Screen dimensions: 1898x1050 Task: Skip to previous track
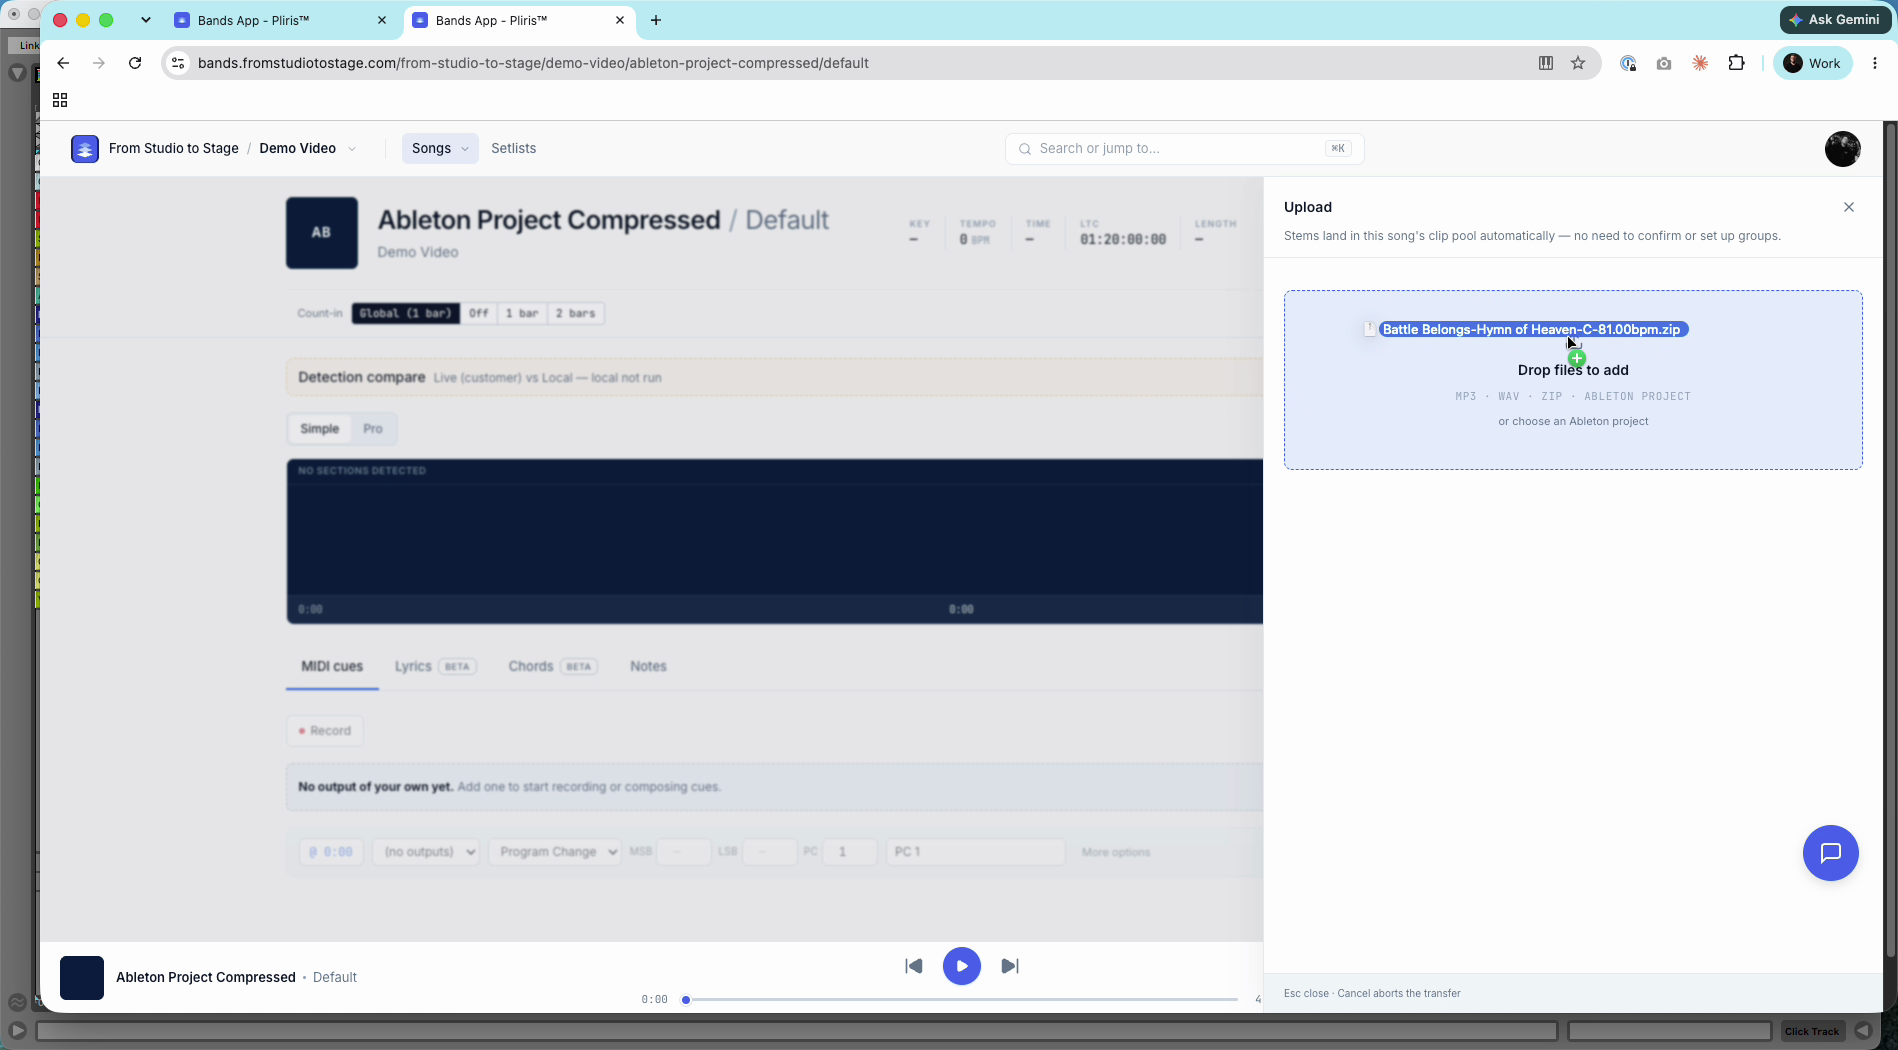[914, 966]
